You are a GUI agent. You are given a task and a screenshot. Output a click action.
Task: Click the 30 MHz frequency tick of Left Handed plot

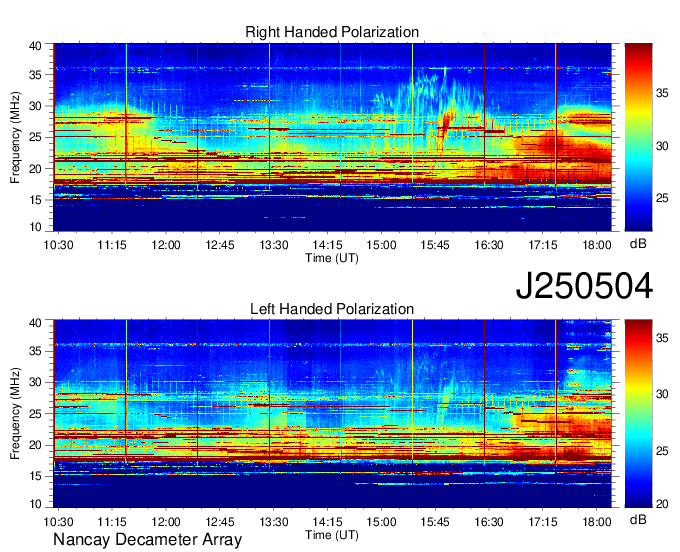(35, 382)
